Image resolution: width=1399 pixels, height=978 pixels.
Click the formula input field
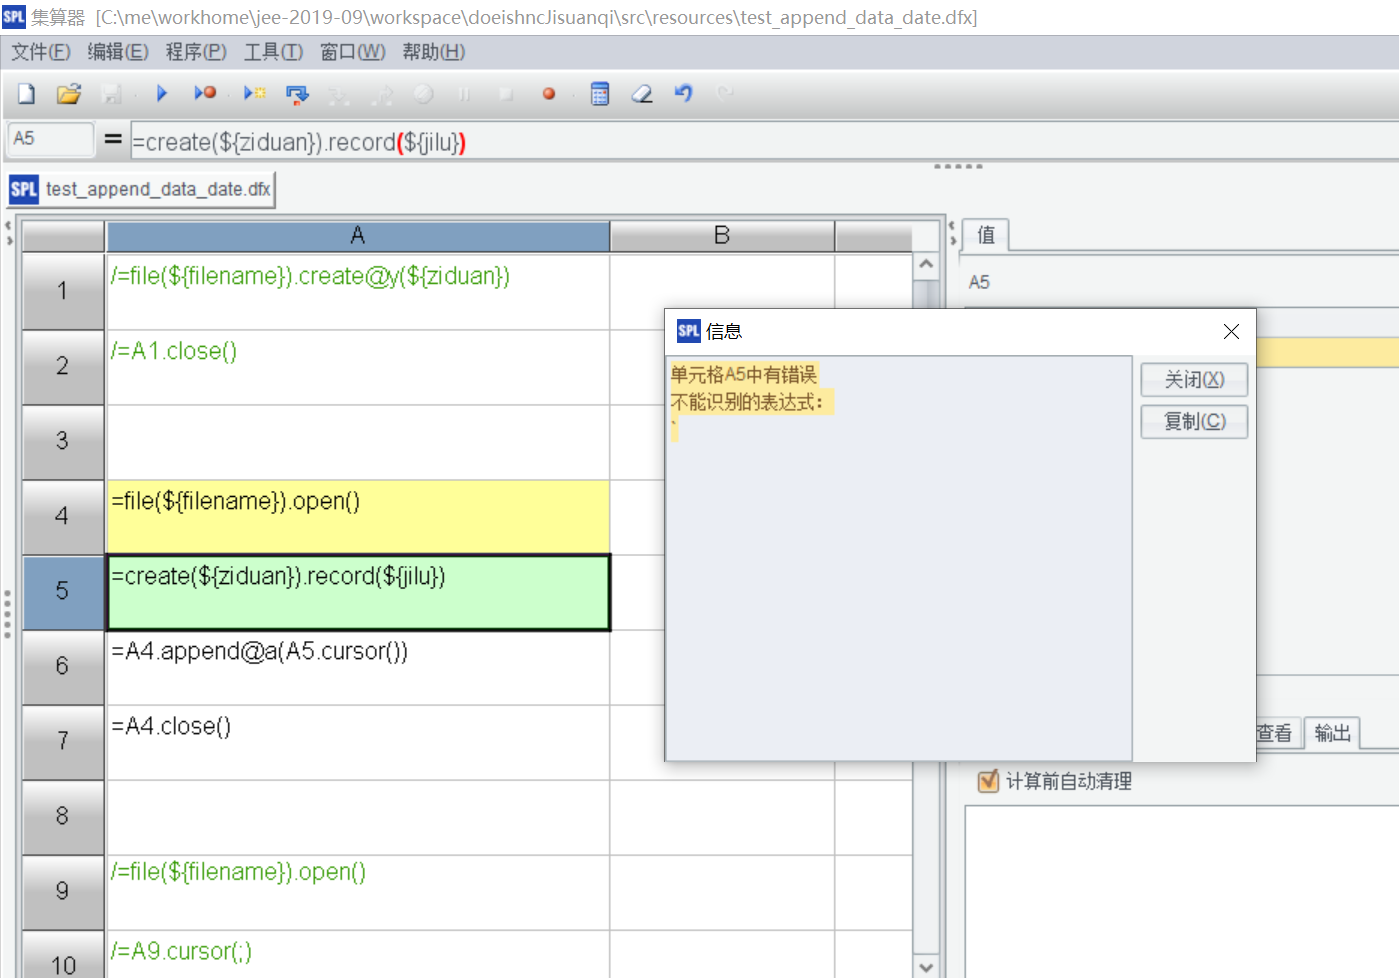(760, 142)
